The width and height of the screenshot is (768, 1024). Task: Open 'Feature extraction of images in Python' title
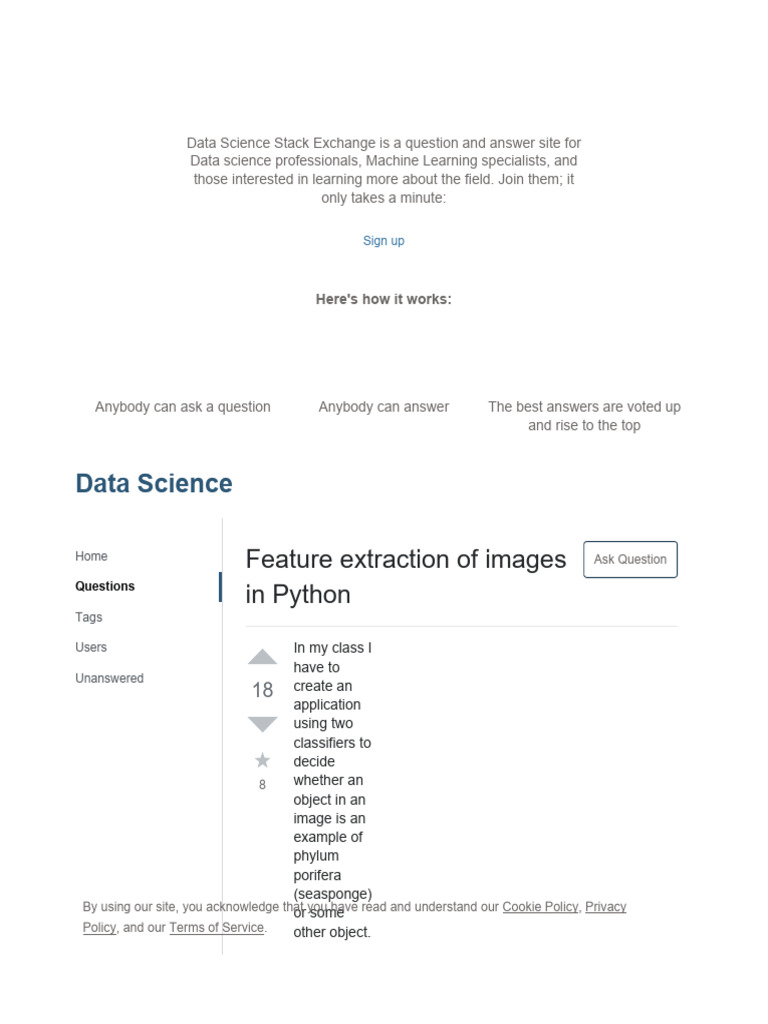[406, 576]
